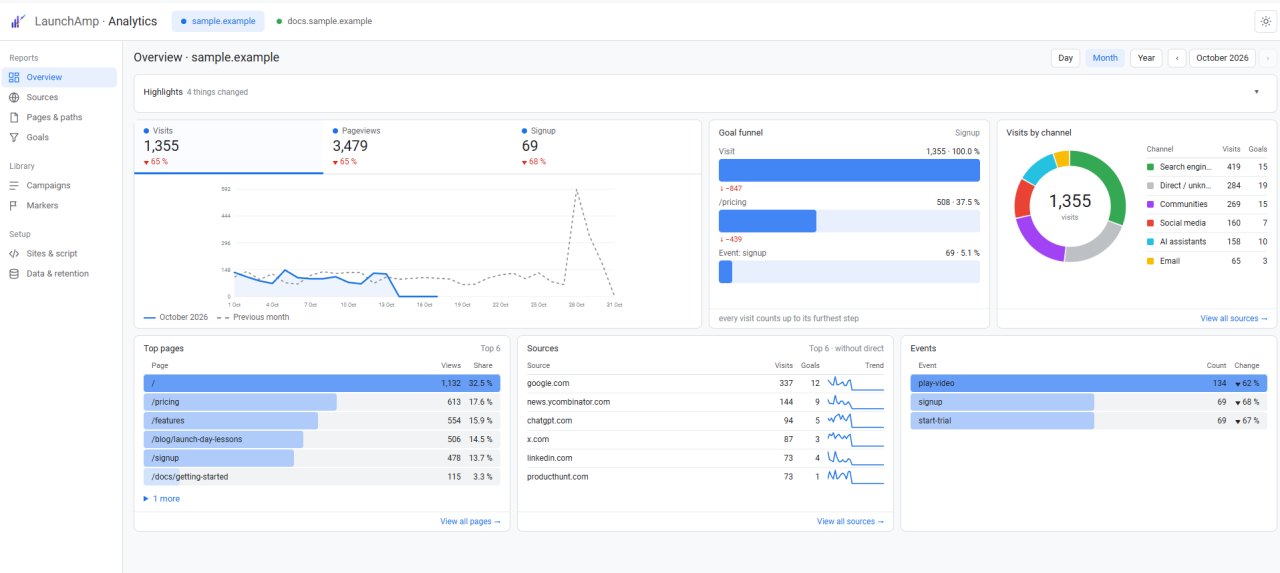
Task: Click the Sites & script code icon
Action: (14, 253)
